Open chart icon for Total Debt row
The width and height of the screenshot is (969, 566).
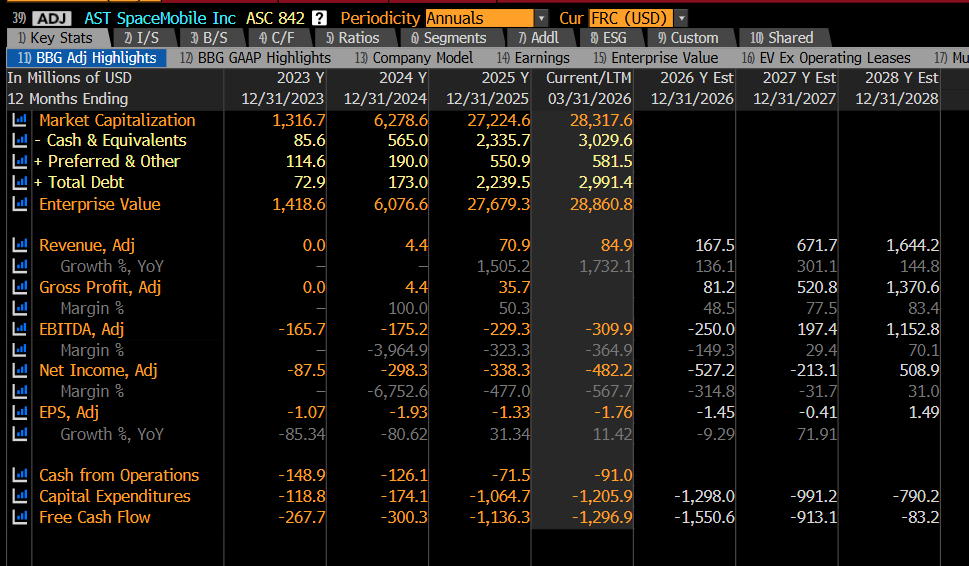click(20, 182)
